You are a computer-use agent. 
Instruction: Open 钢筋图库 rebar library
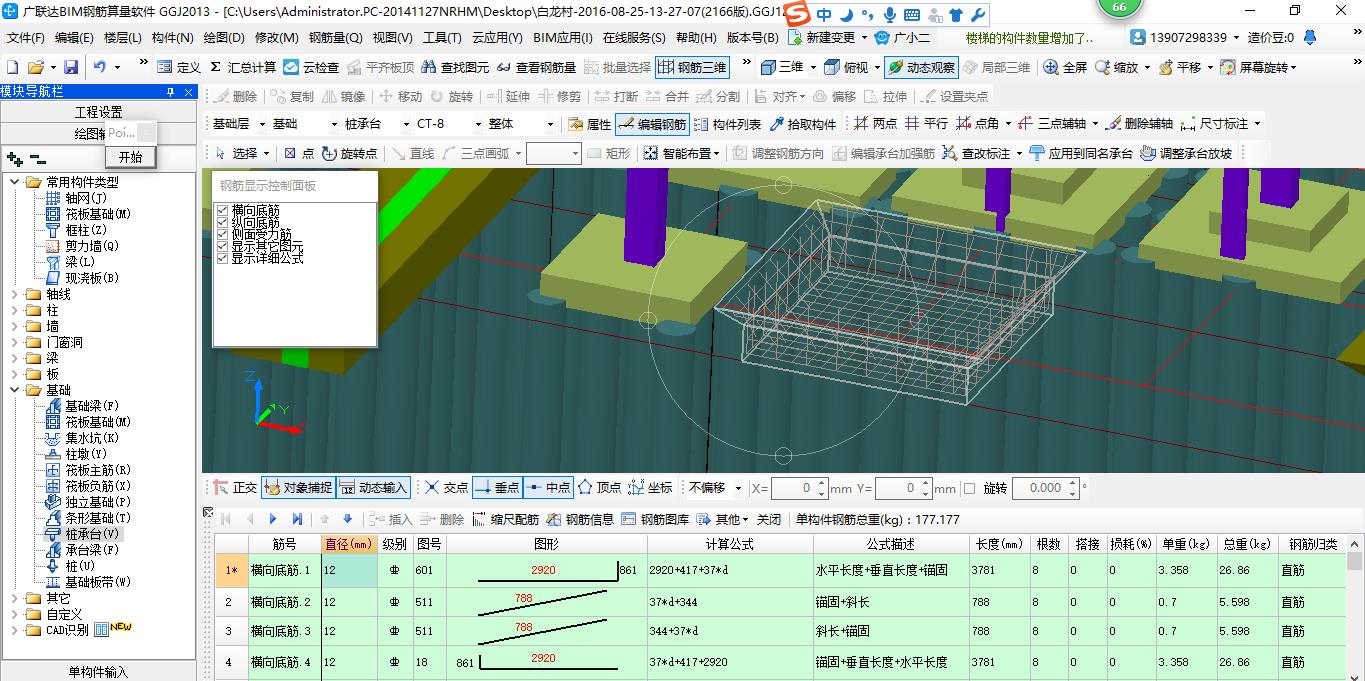pyautogui.click(x=657, y=519)
